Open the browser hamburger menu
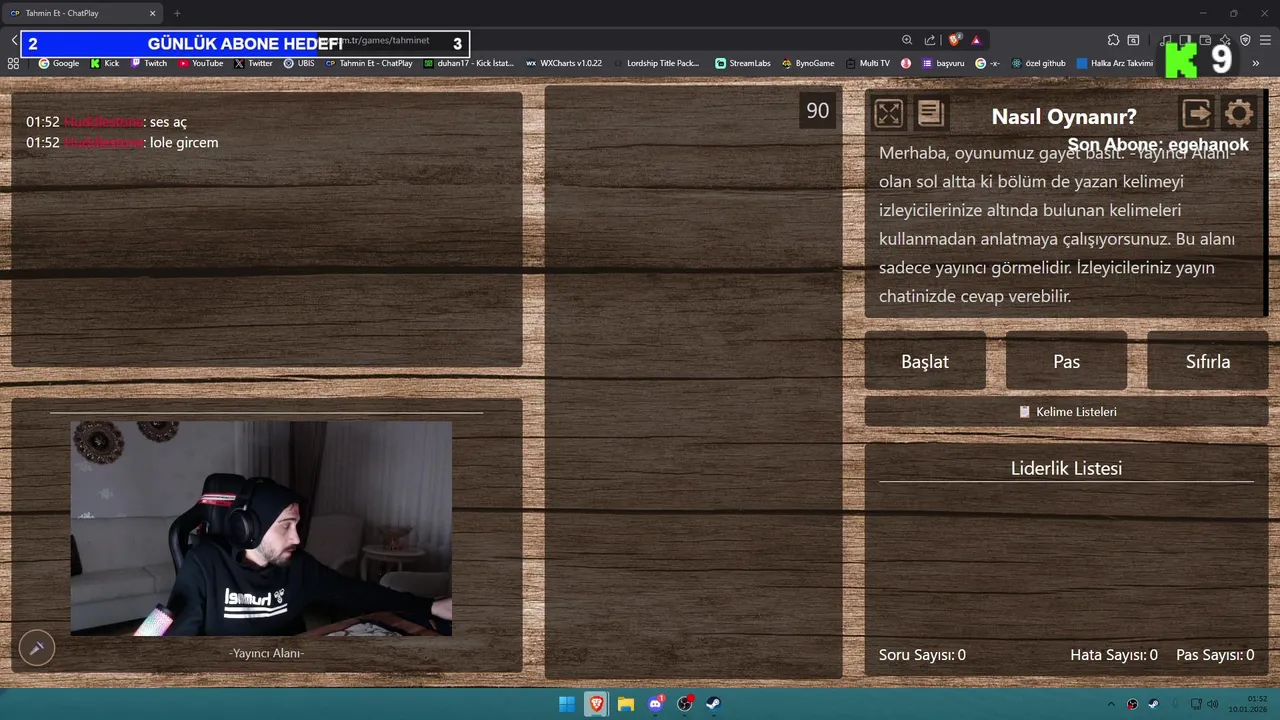 [1265, 40]
